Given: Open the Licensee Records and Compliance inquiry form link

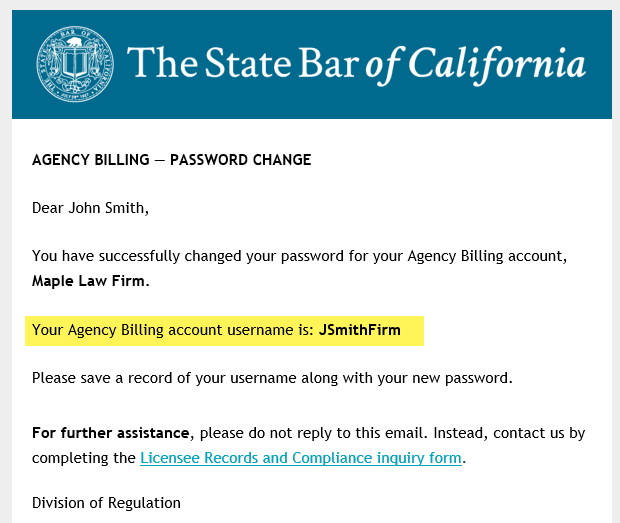Looking at the screenshot, I should pos(300,459).
